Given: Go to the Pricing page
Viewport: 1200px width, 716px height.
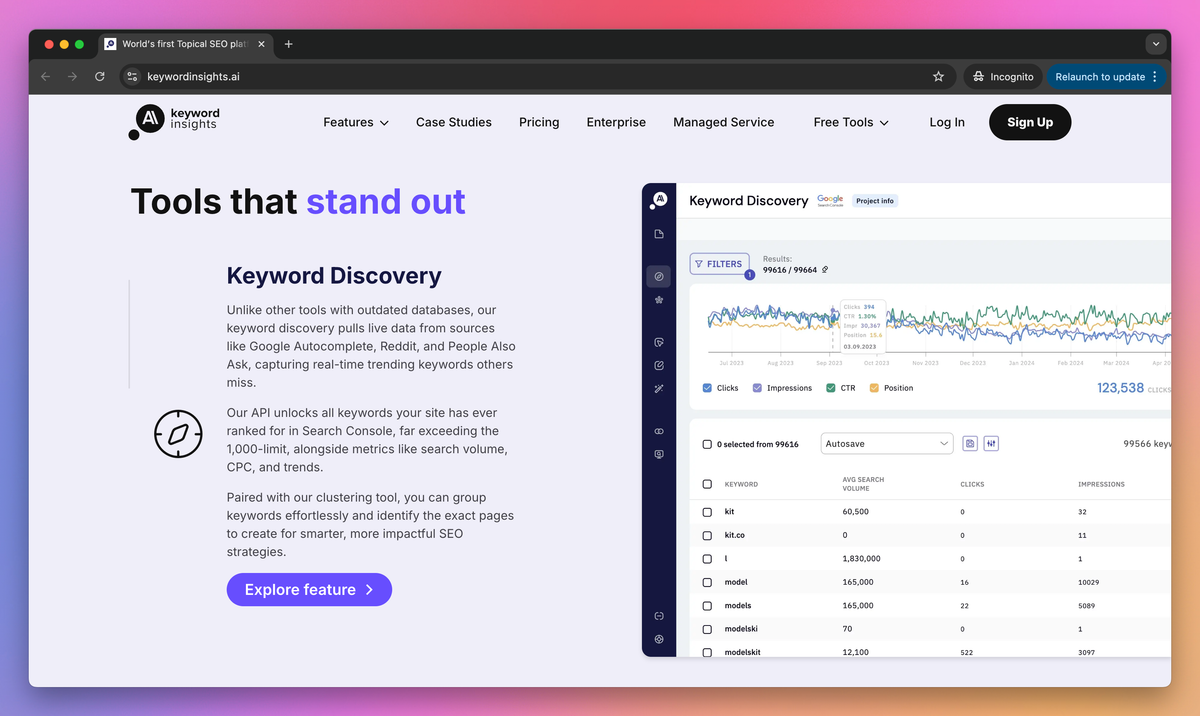Looking at the screenshot, I should point(539,122).
